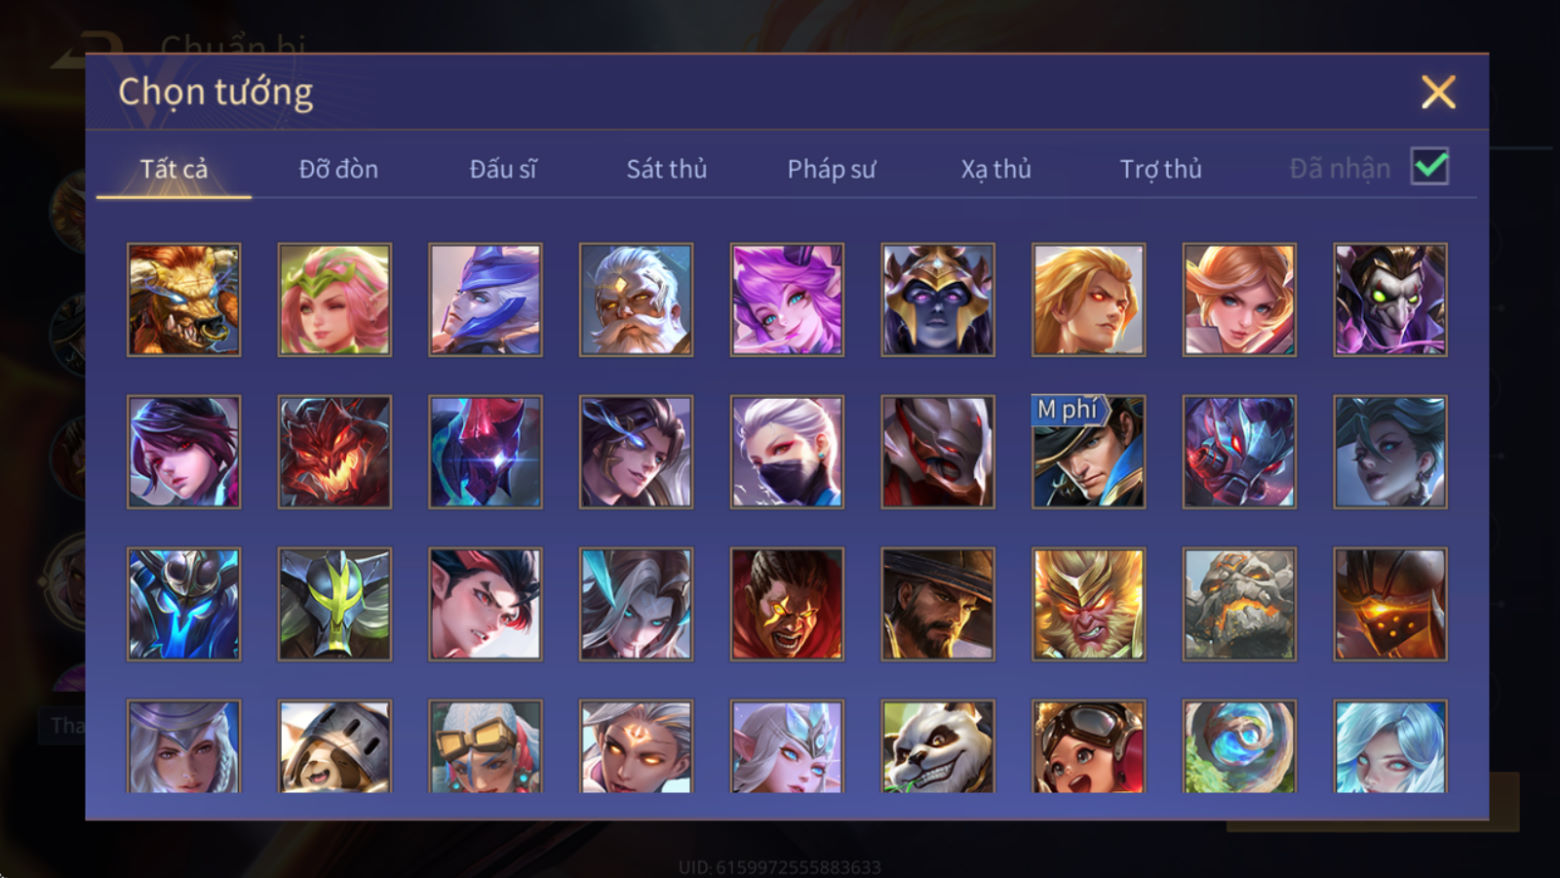
Task: Open the "Sát thủ" tab
Action: point(666,169)
